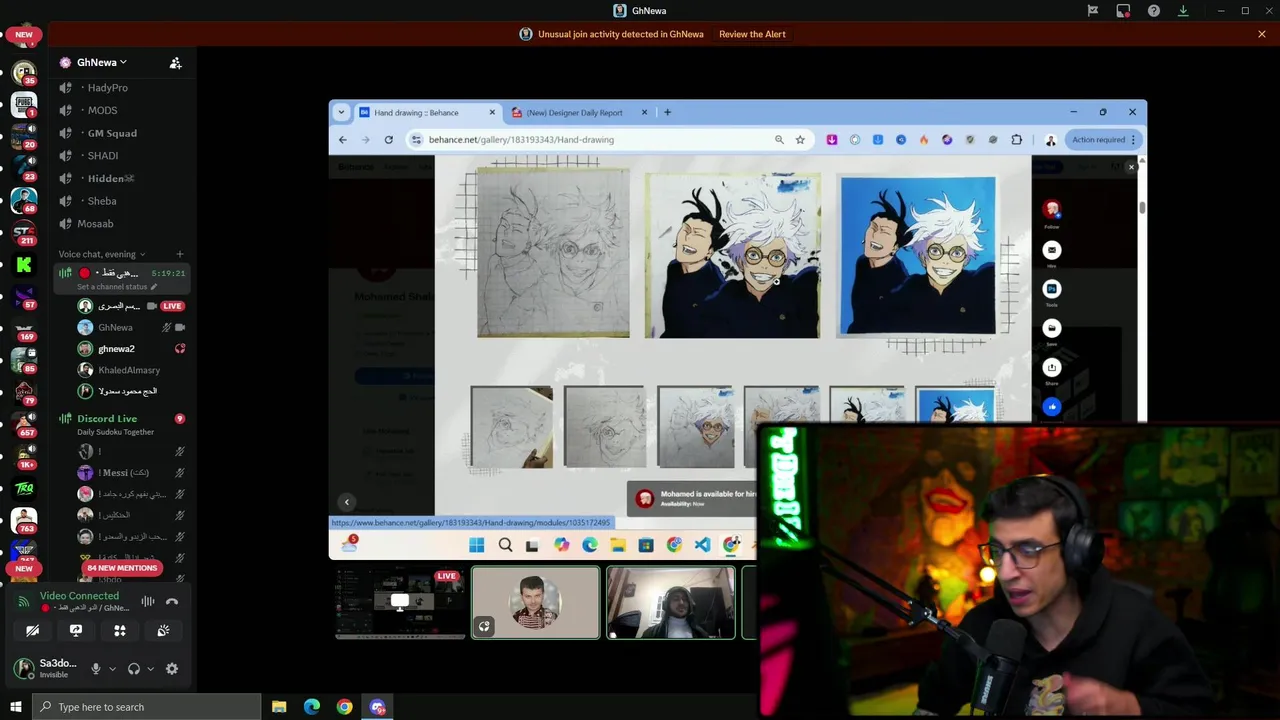Select the LIVE screen share thumbnail
The image size is (1280, 720).
tap(399, 602)
